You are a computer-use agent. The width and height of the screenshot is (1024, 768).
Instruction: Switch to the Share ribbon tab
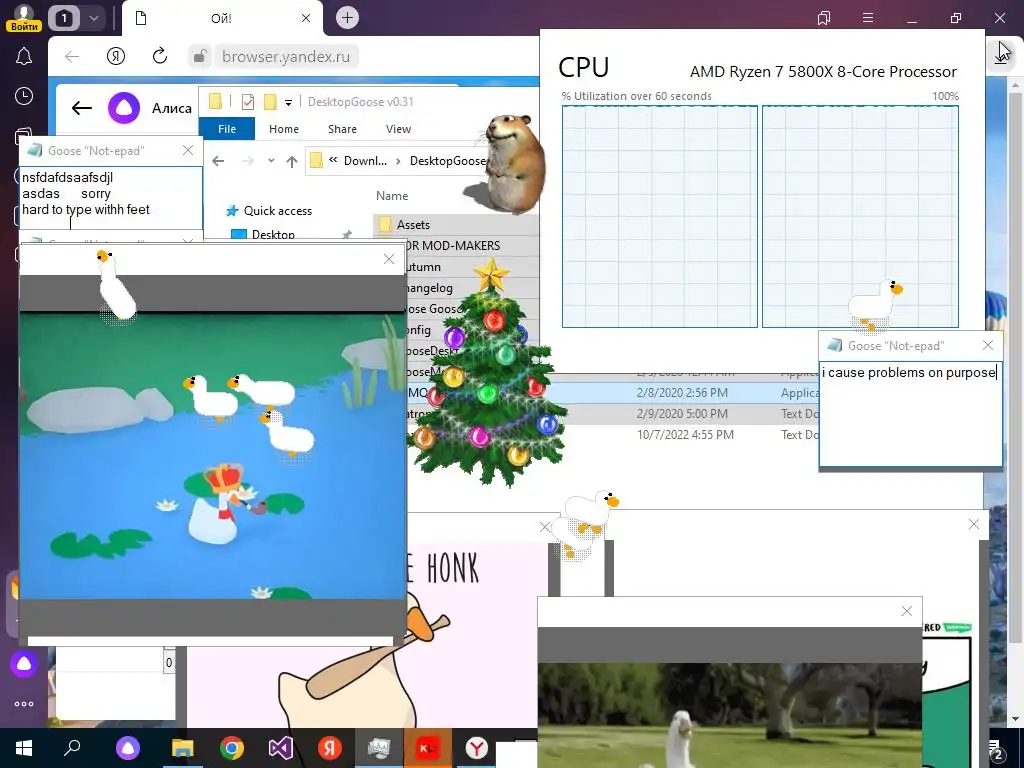tap(342, 129)
